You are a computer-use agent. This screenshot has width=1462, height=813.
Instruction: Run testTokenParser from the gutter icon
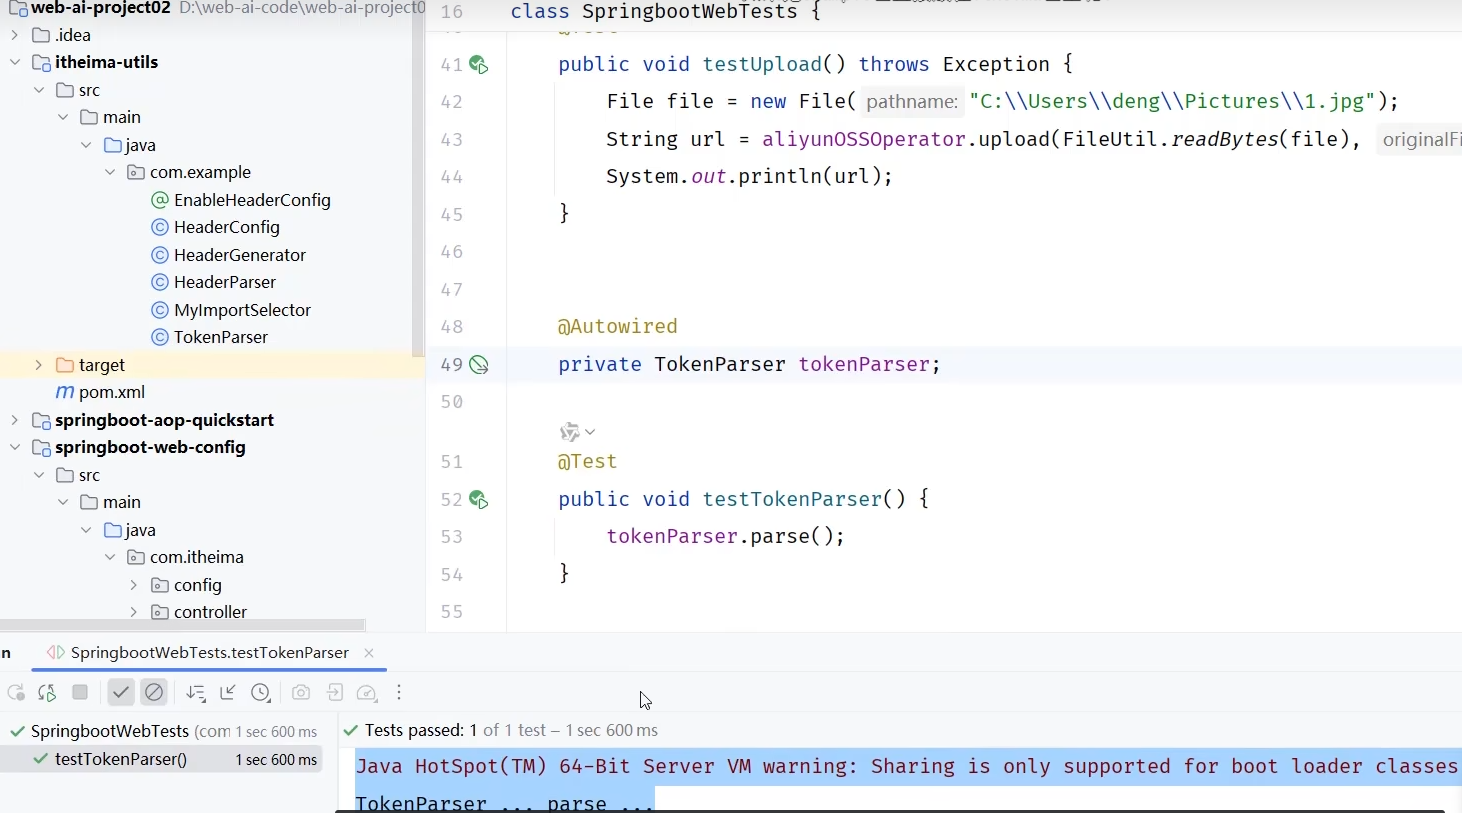tap(479, 500)
